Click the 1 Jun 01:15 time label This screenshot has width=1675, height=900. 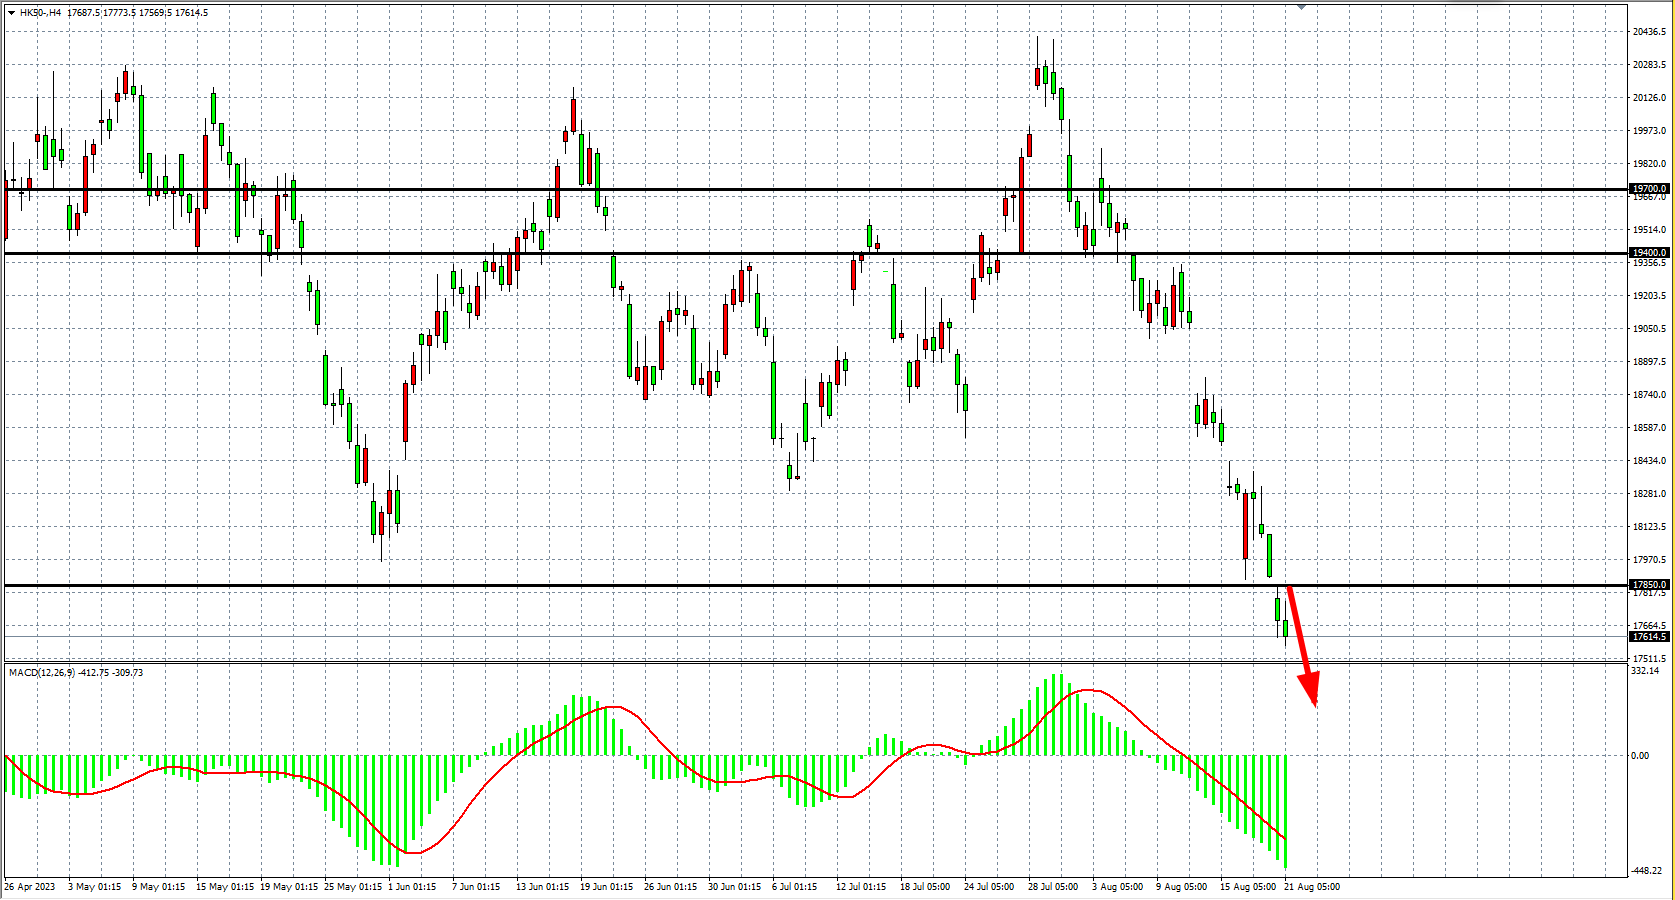pos(411,887)
